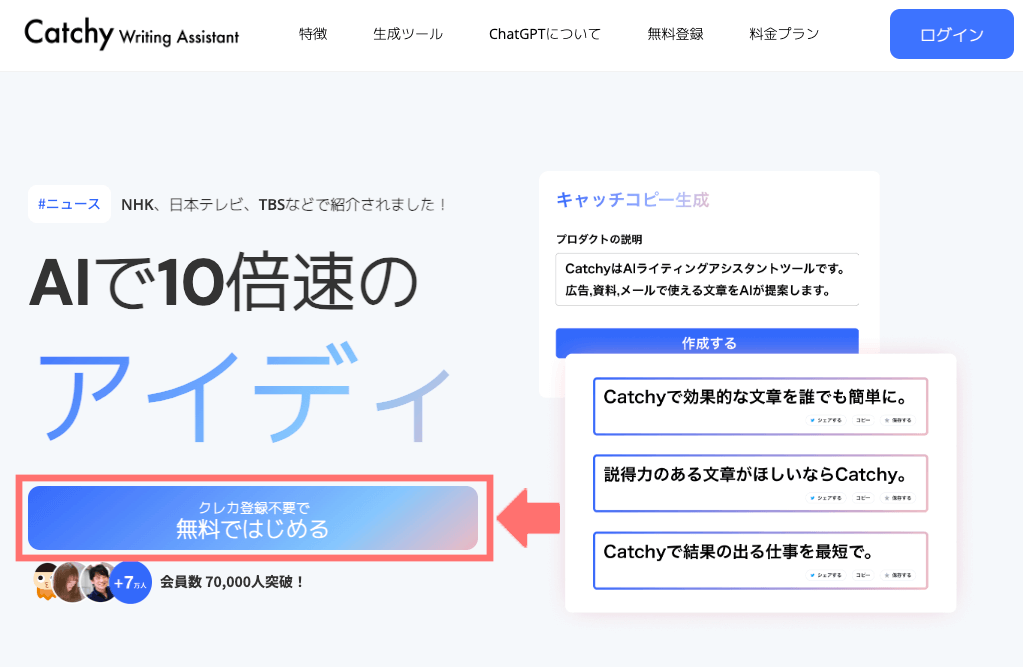Select the 会員数 70,000人突破 text

coord(232,582)
